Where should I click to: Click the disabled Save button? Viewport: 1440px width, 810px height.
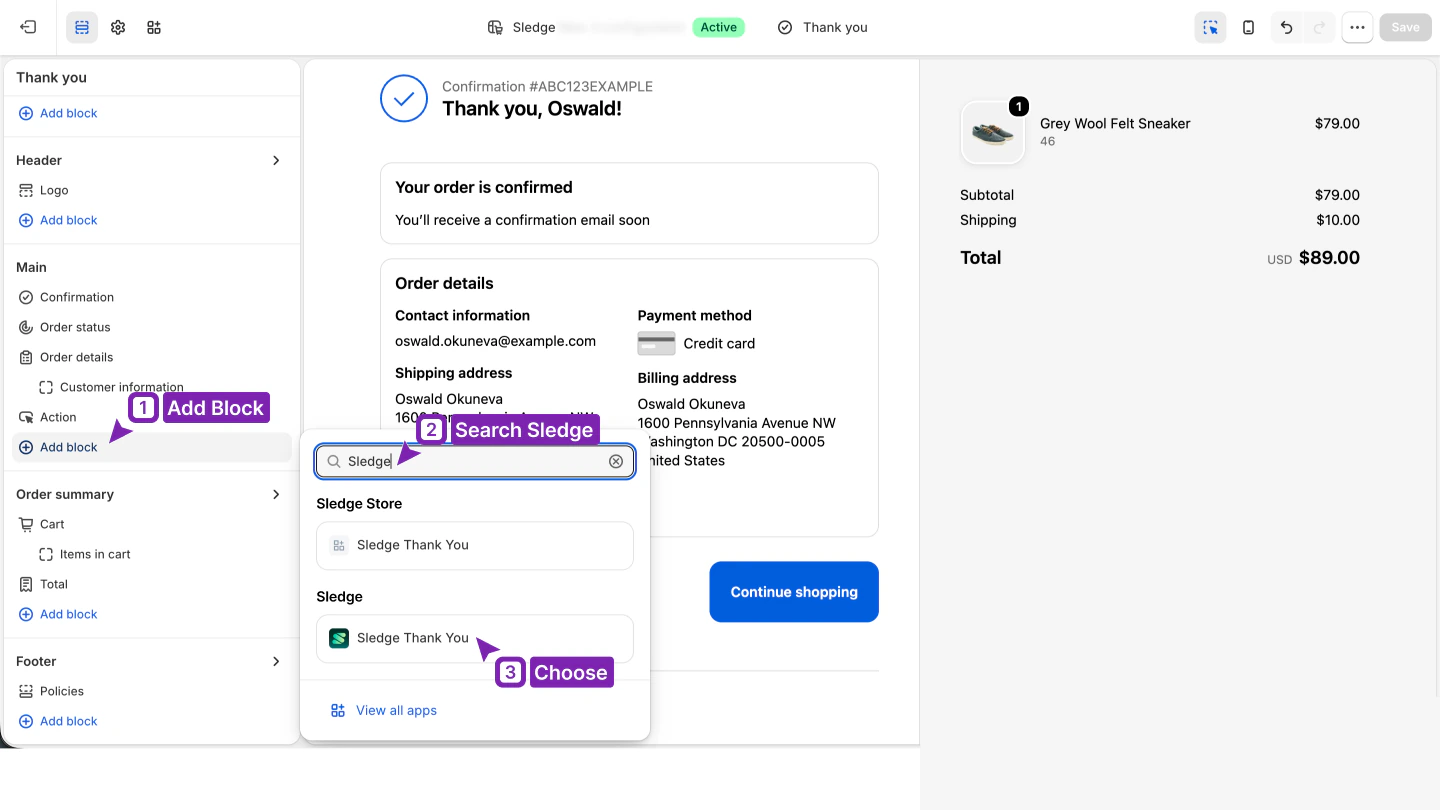[1405, 27]
